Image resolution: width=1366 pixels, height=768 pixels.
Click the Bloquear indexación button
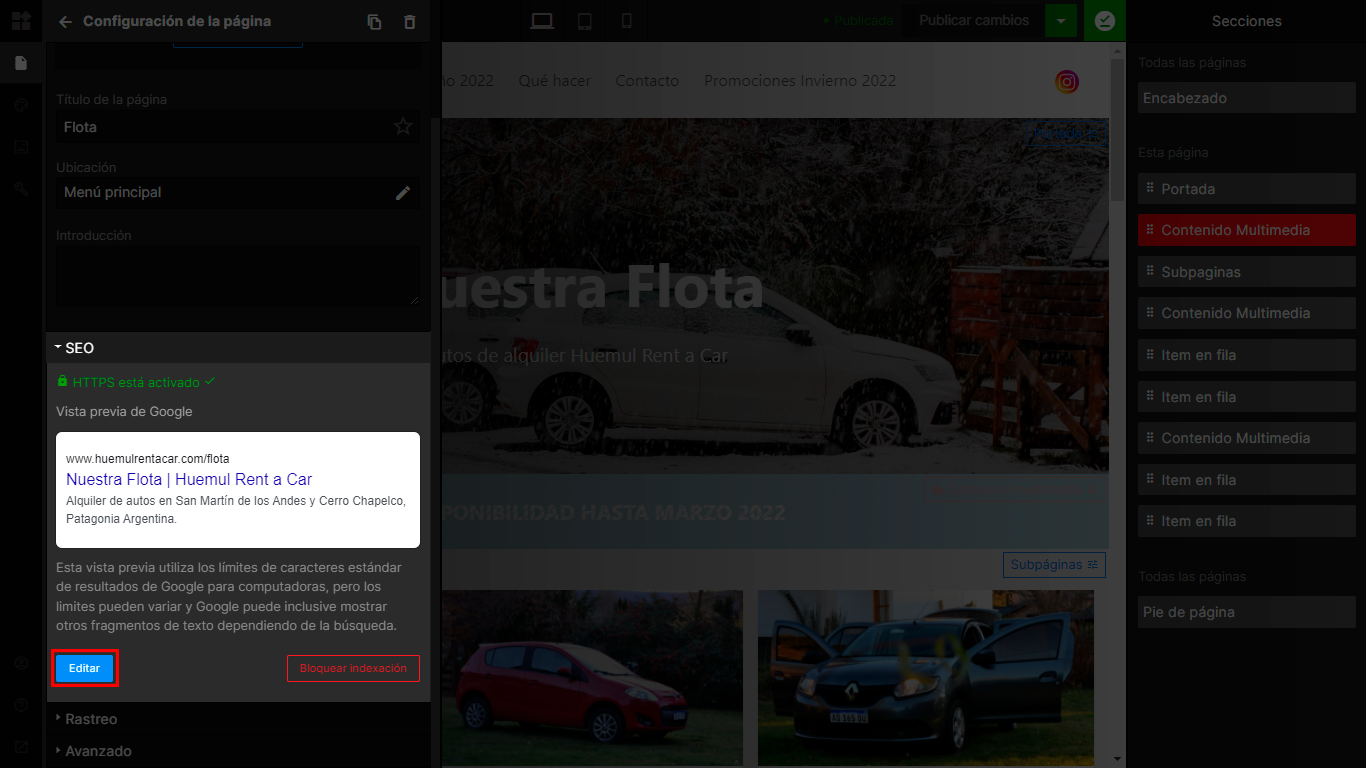click(353, 668)
